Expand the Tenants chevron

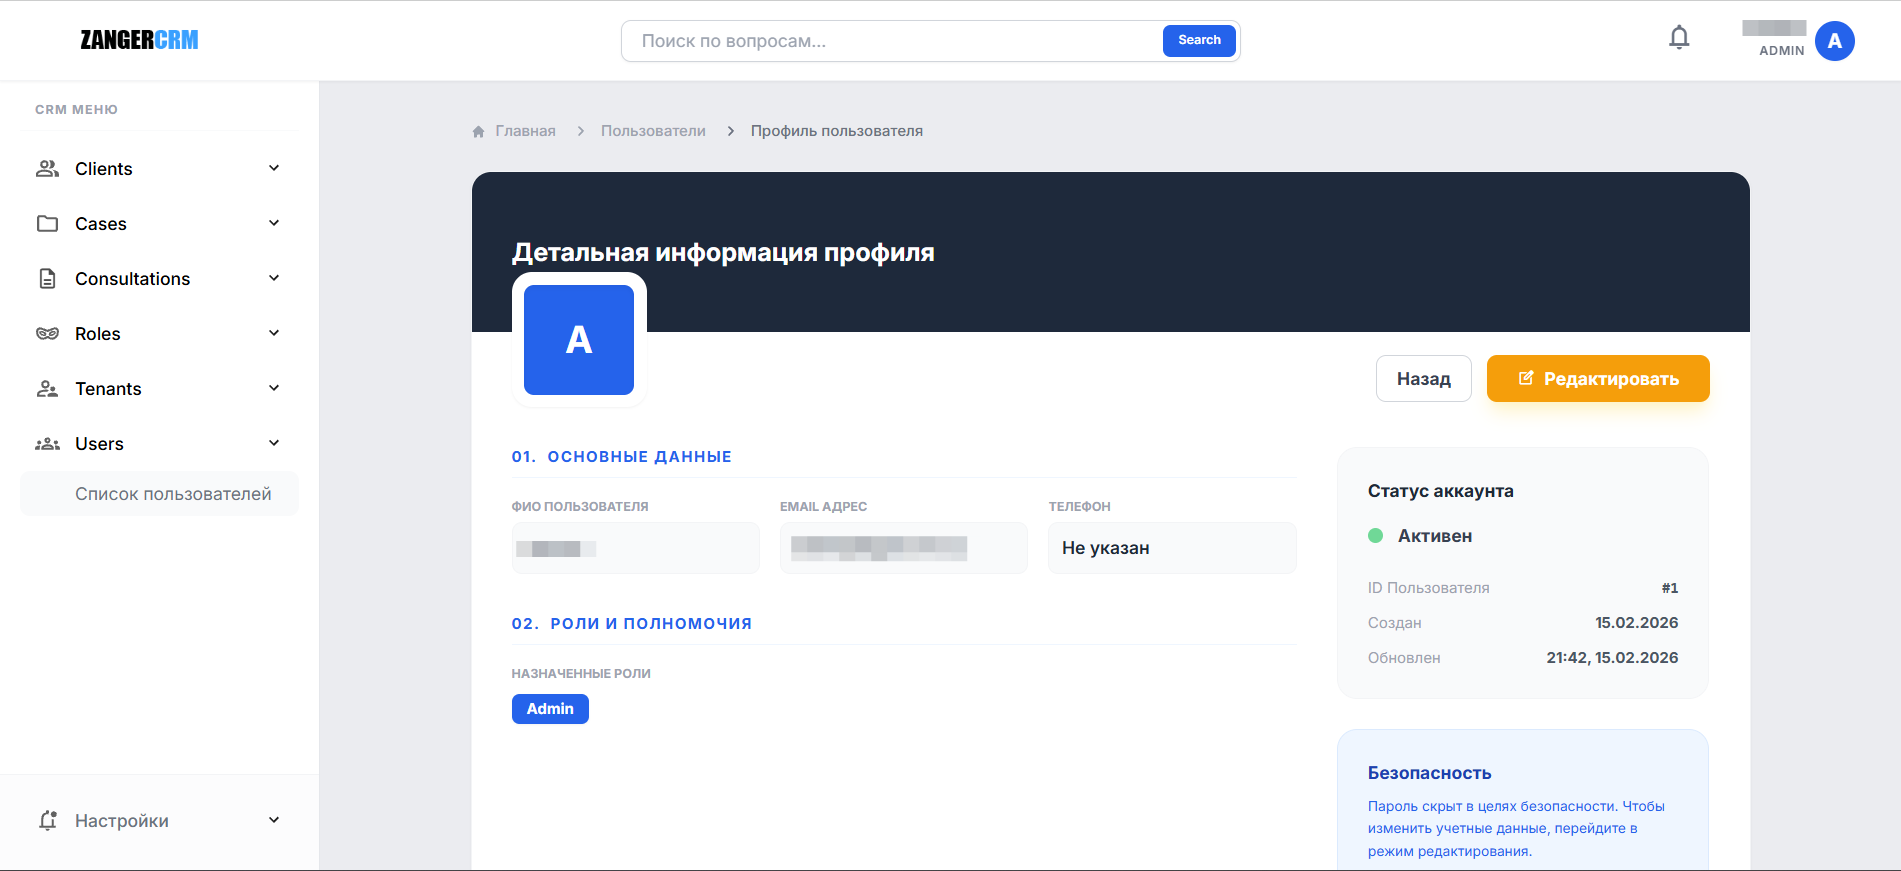274,388
